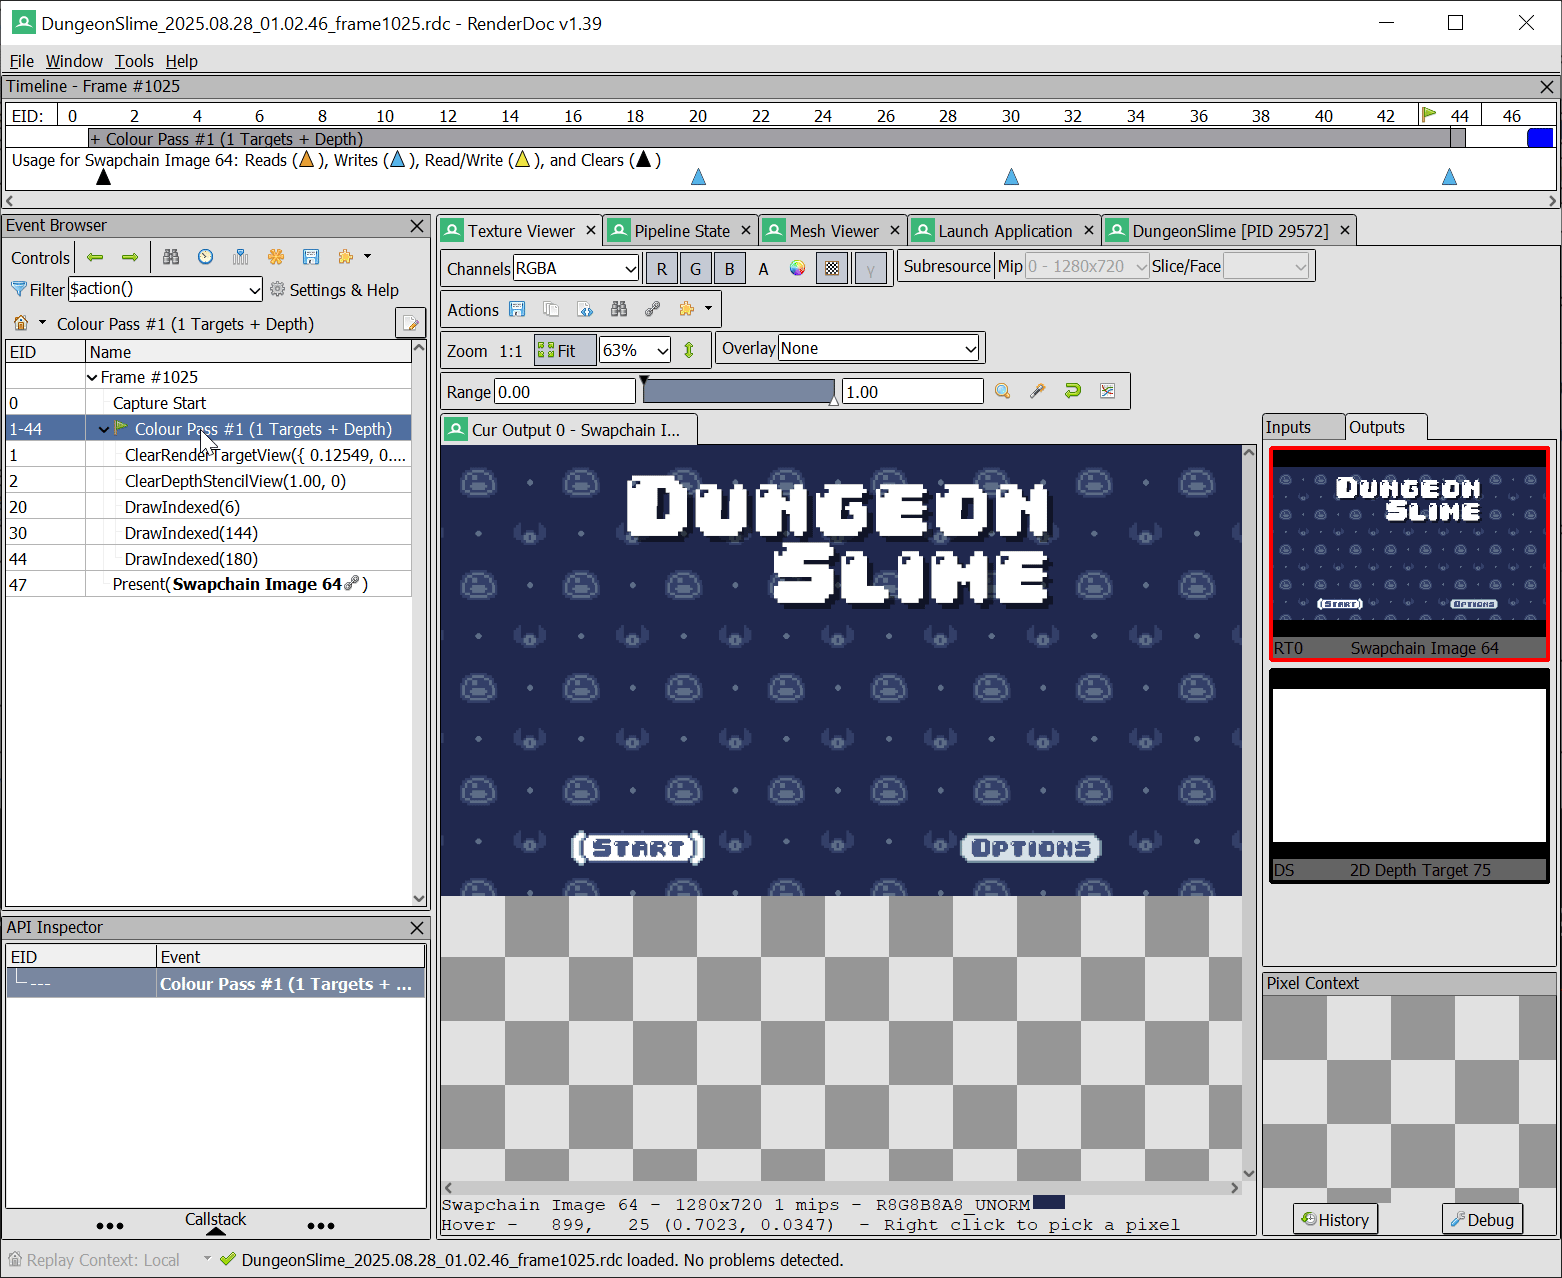Reset the range with the curved arrow icon
1562x1278 pixels.
click(1072, 391)
